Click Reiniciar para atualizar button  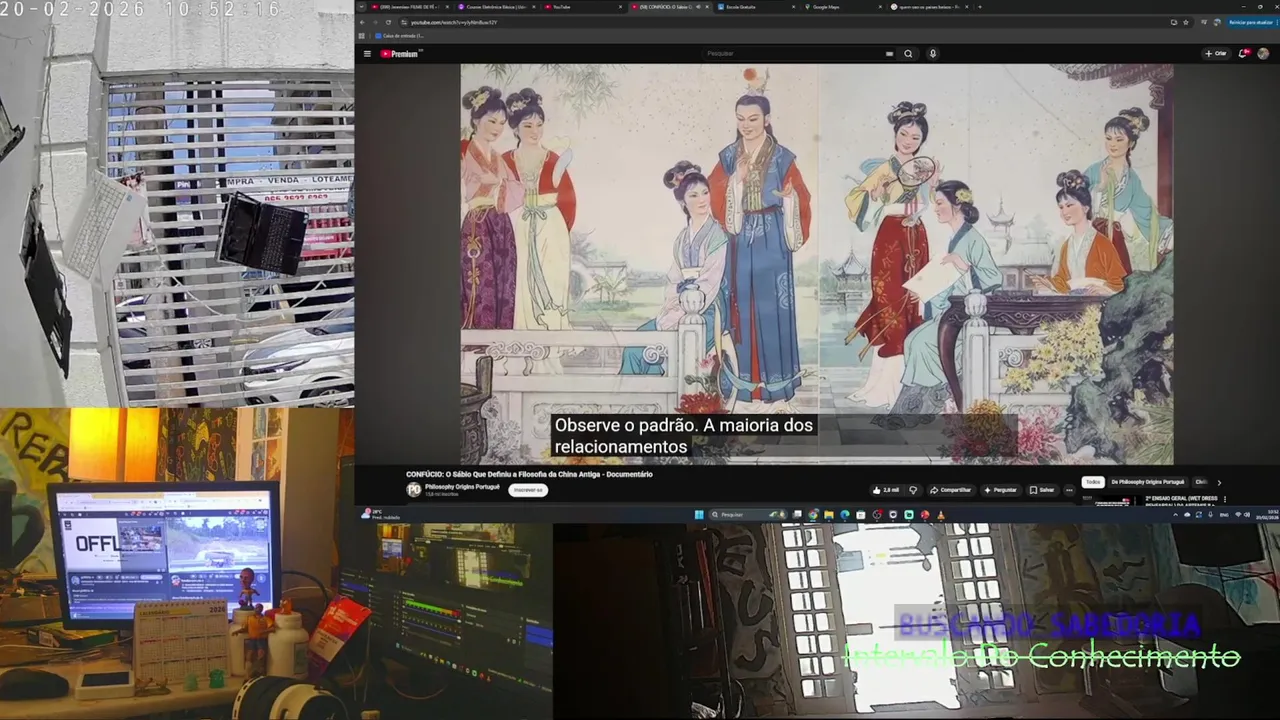coord(1251,22)
